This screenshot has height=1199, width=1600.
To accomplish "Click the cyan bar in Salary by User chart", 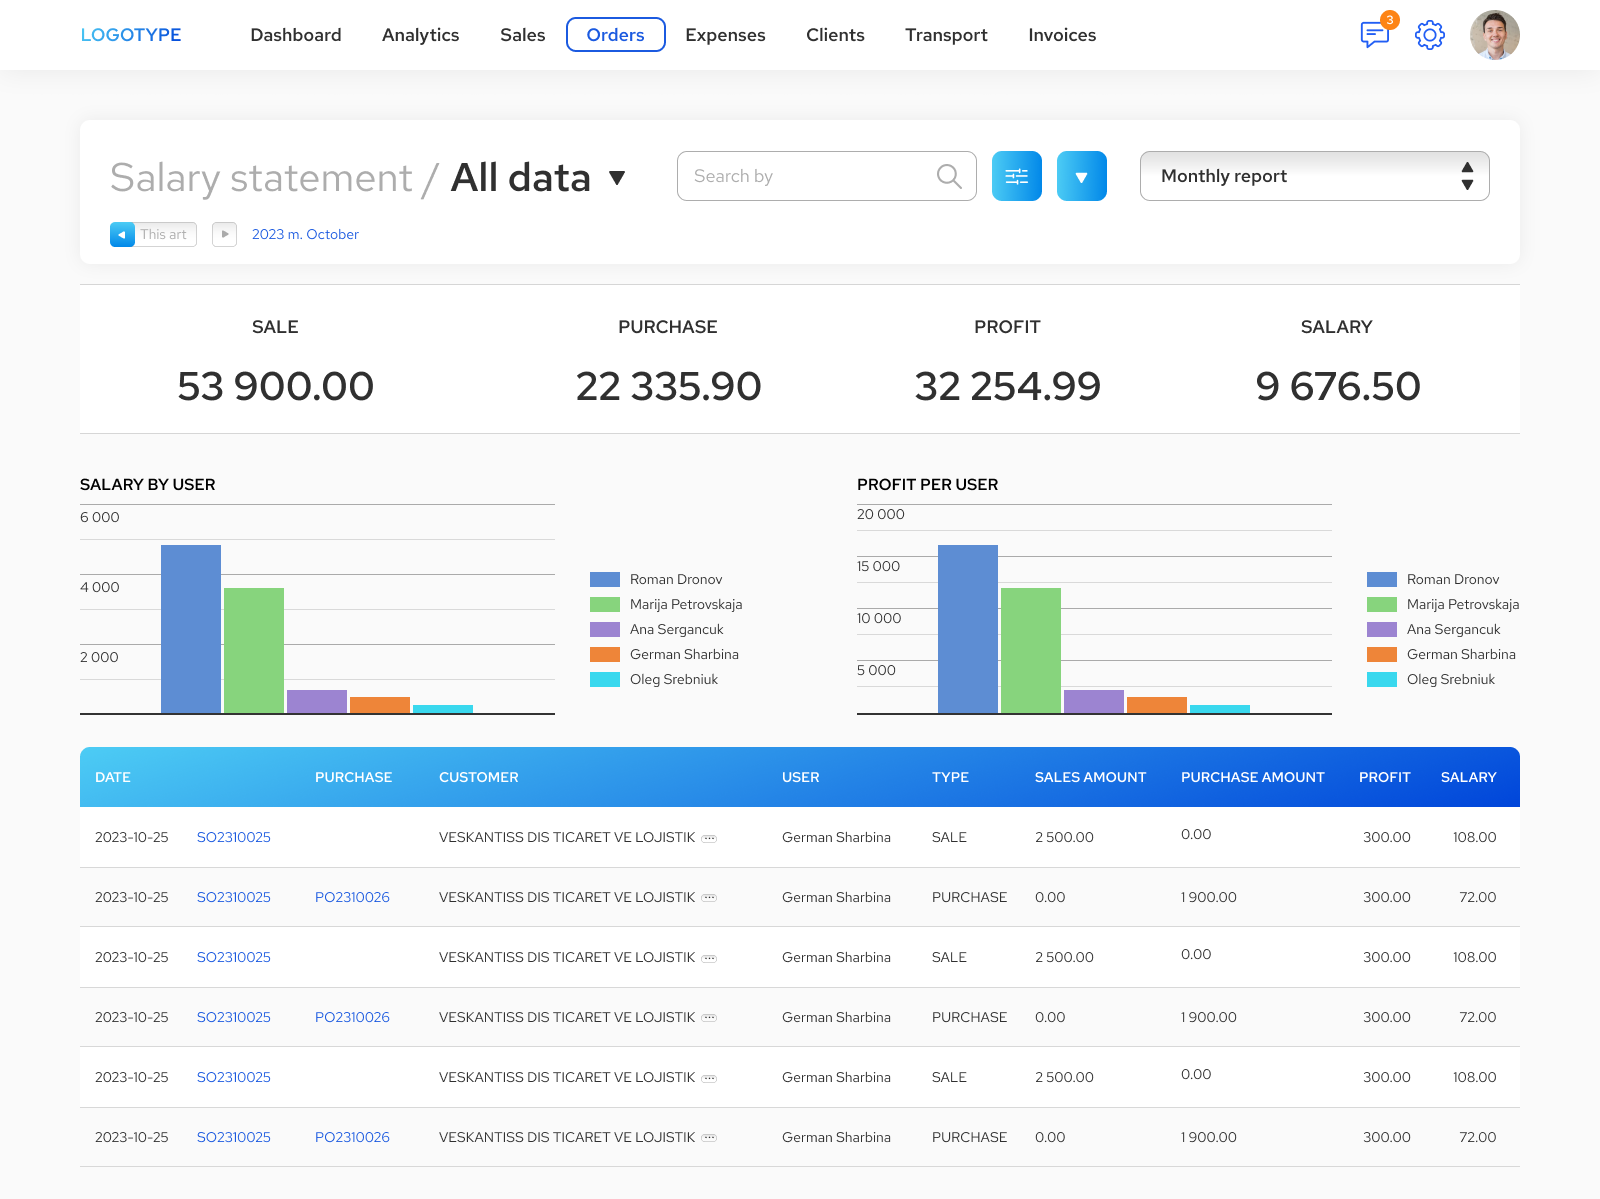I will click(x=443, y=709).
